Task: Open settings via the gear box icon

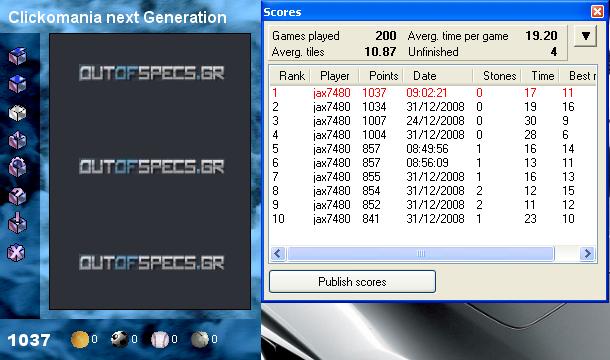Action: [x=18, y=167]
